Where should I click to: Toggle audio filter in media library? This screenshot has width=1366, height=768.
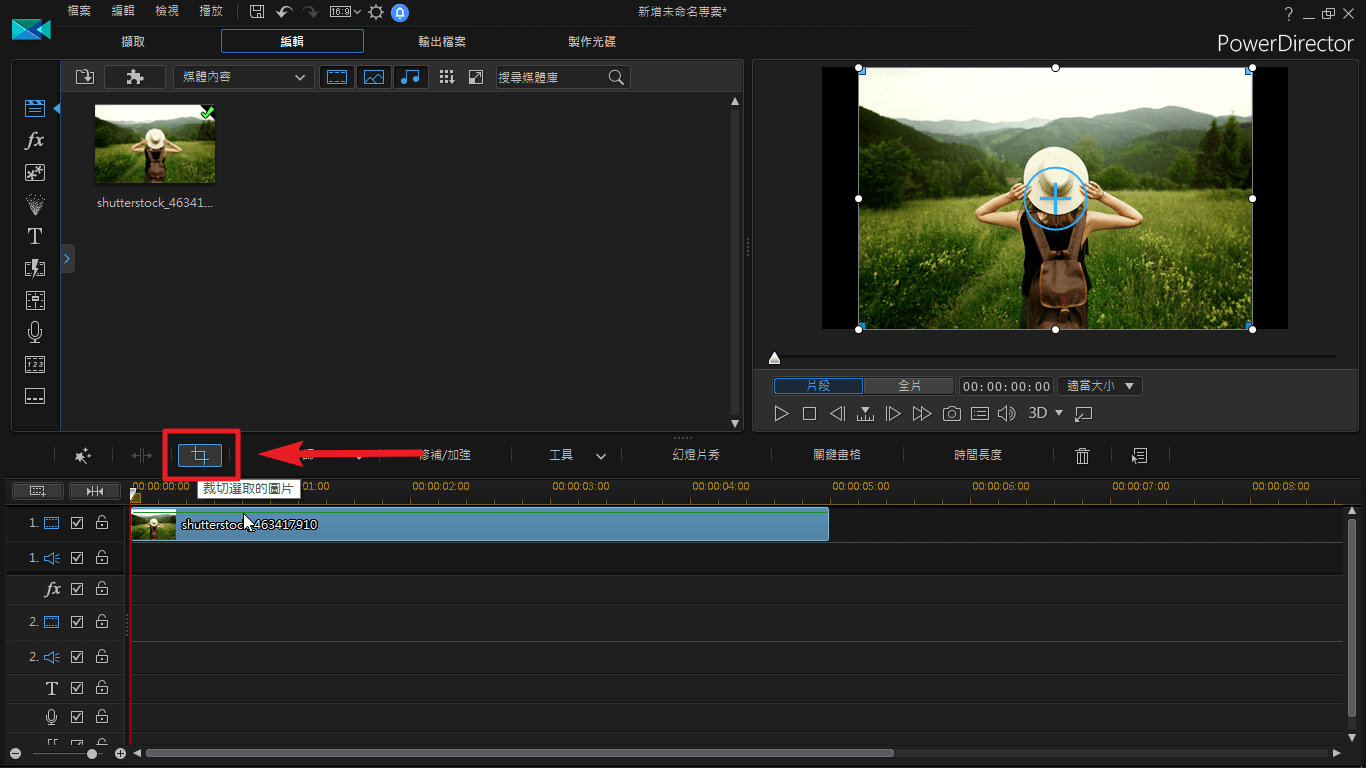[411, 77]
